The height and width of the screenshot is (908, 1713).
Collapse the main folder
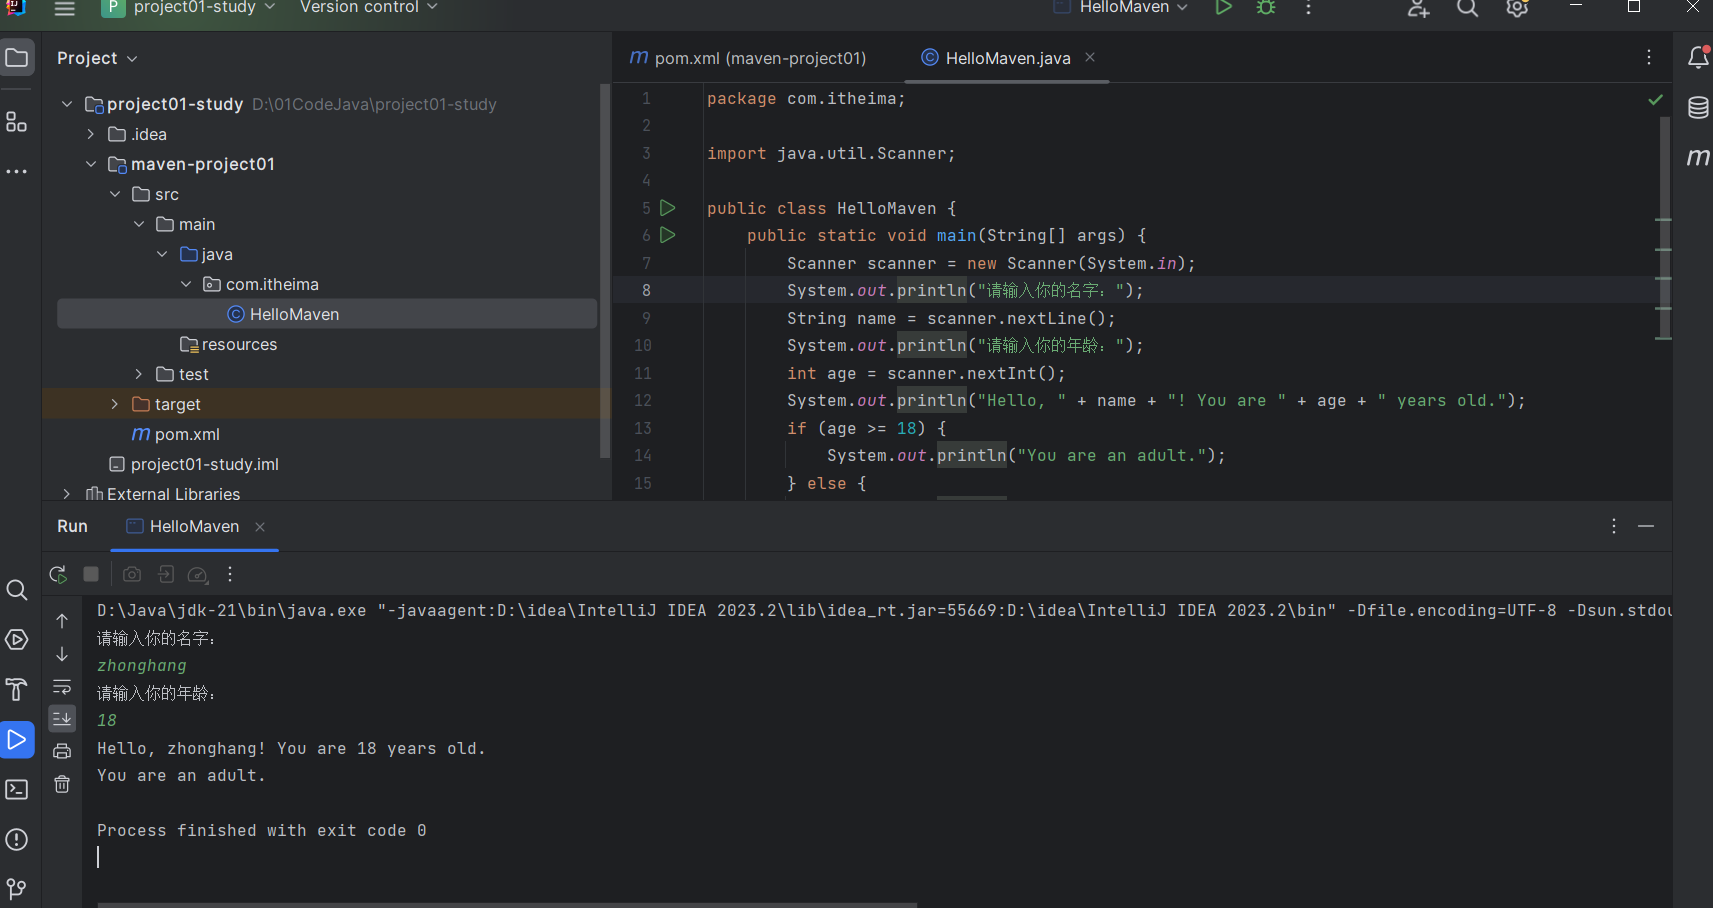[x=139, y=224]
